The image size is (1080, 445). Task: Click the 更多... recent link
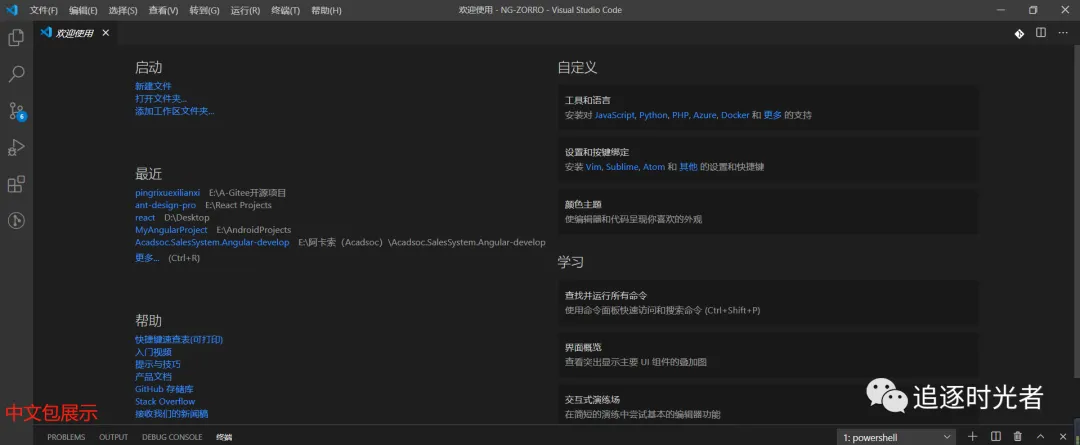click(x=147, y=258)
